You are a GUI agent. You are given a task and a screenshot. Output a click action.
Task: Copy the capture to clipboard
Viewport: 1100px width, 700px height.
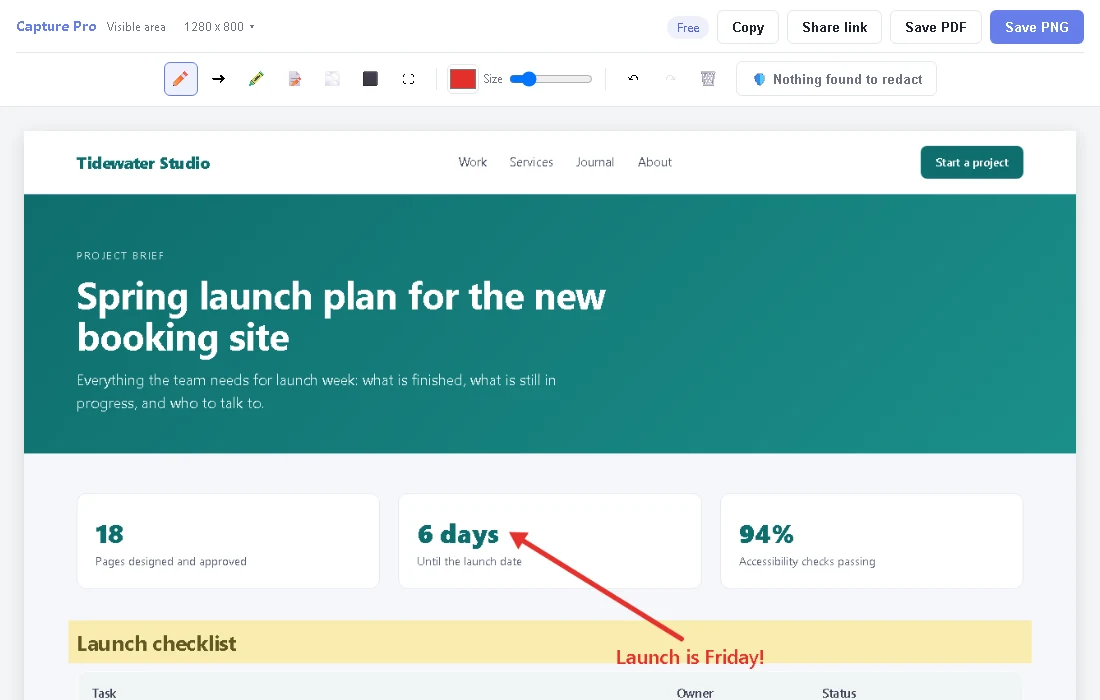coord(748,27)
